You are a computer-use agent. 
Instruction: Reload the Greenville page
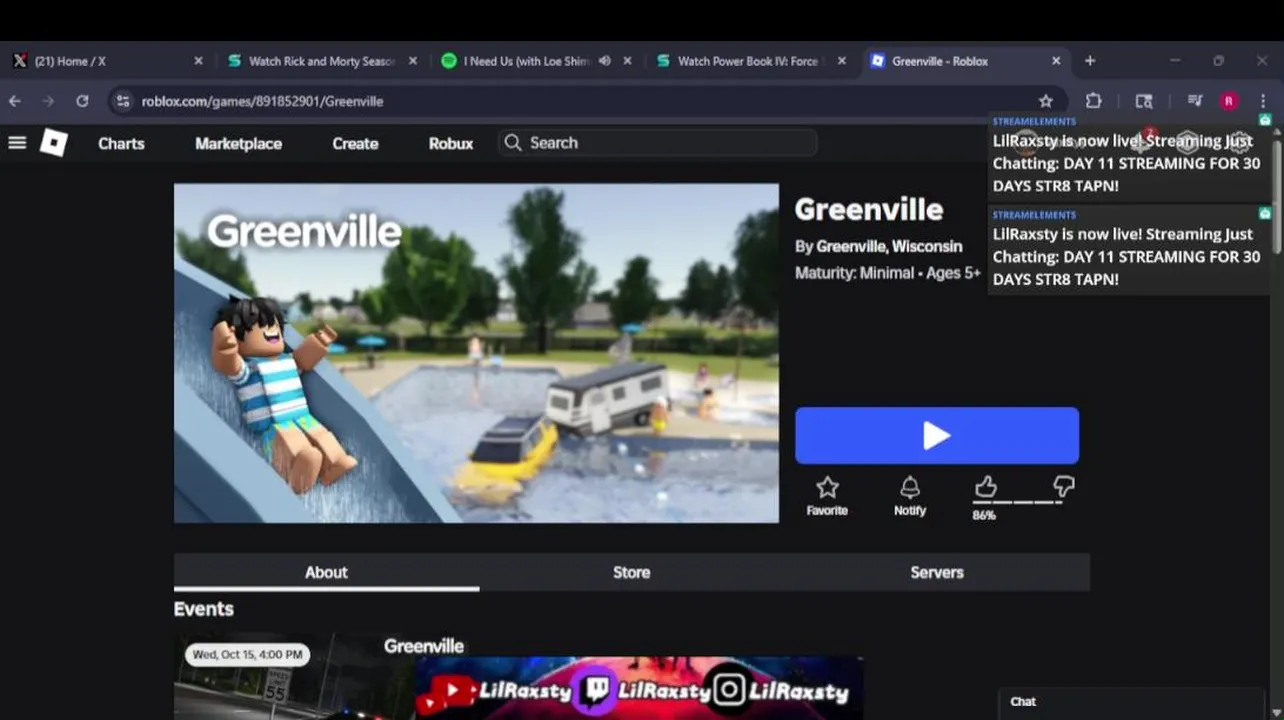pos(82,101)
